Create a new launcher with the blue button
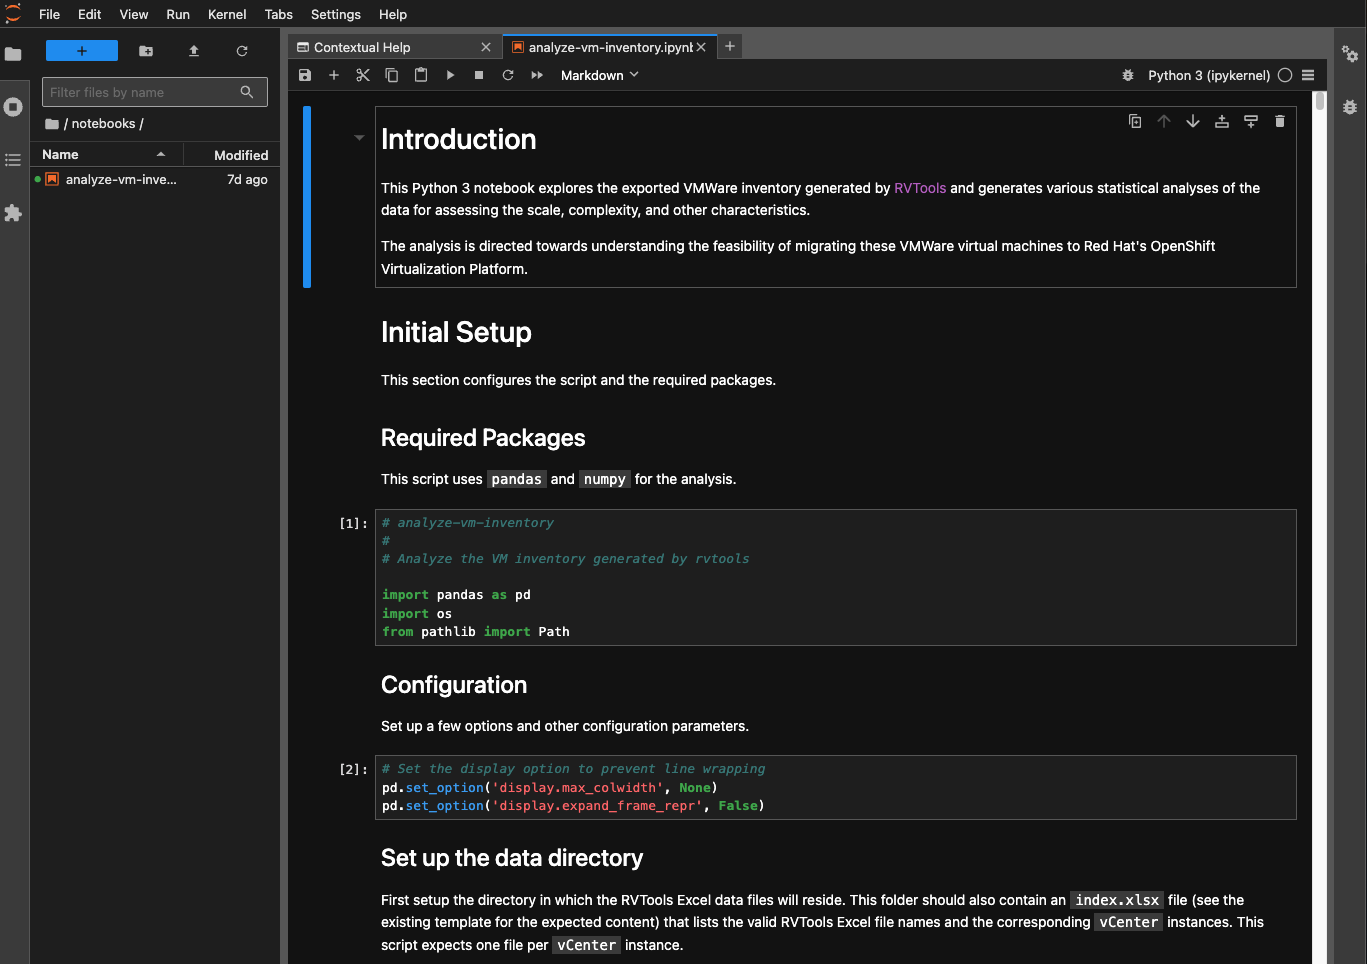The image size is (1367, 964). click(x=81, y=49)
